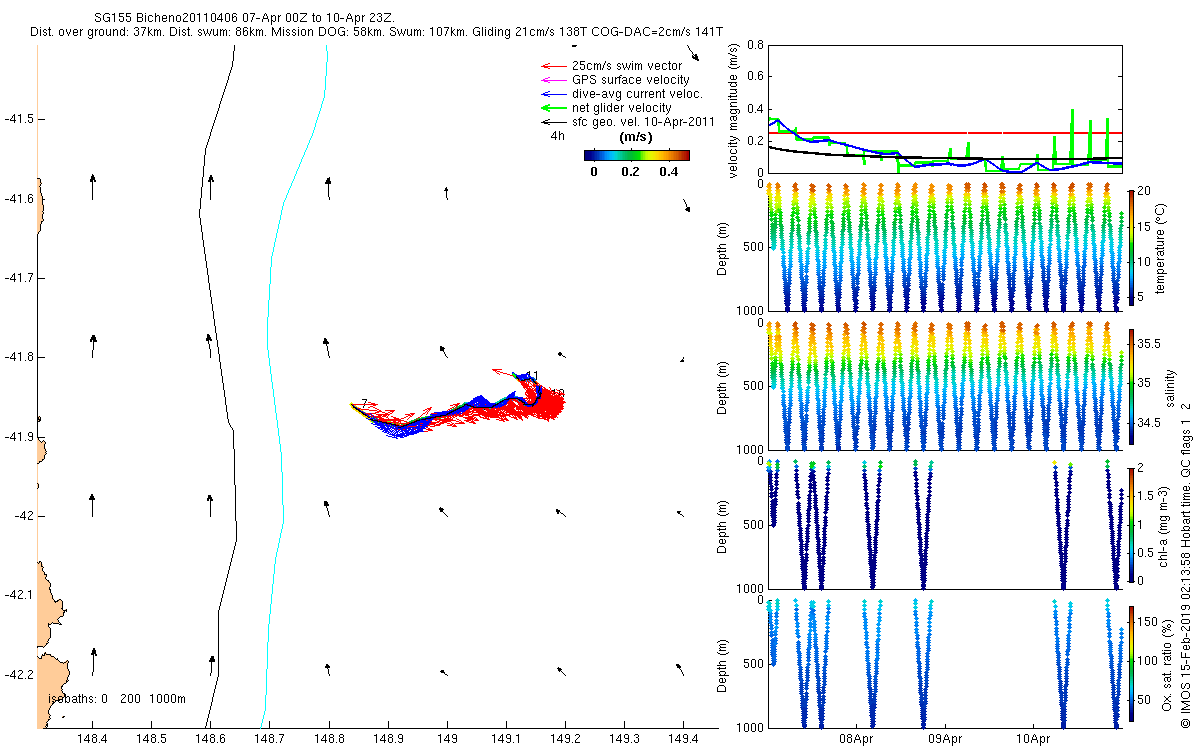Click the 'isobaths: 0 200 1000m' caption
This screenshot has height=750, width=1200.
click(117, 699)
